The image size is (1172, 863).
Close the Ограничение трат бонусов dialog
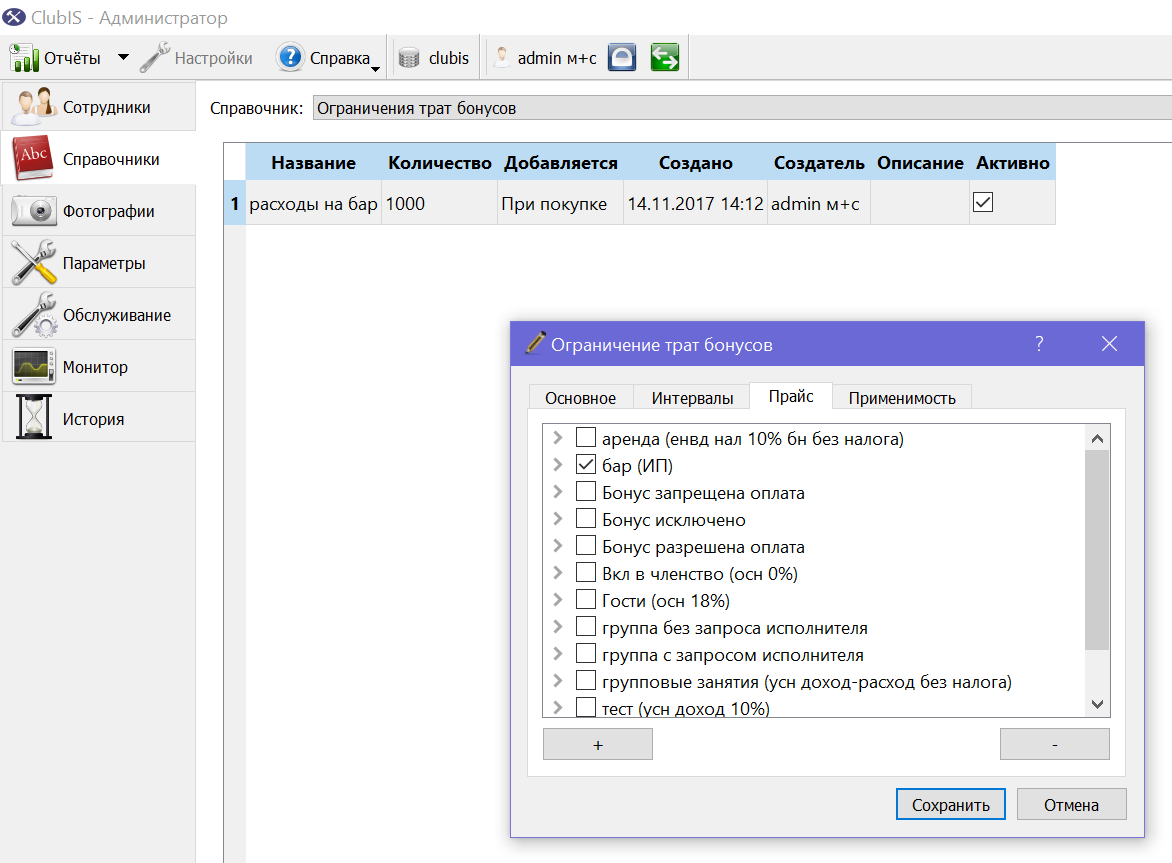tap(1109, 344)
